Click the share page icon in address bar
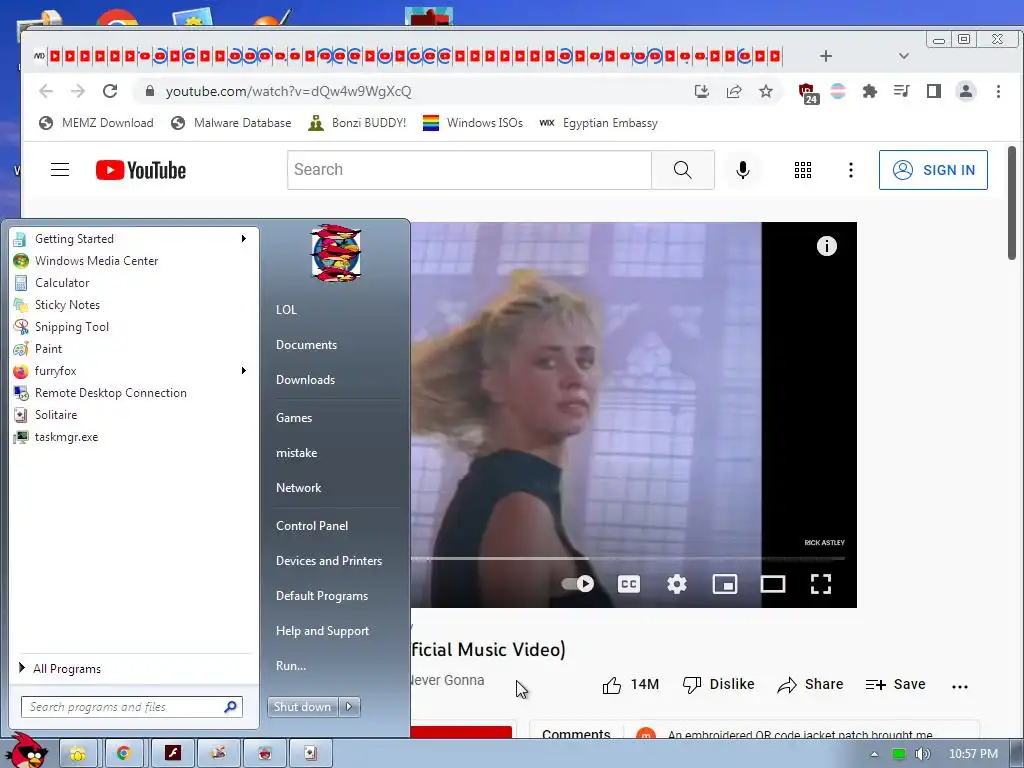Viewport: 1024px width, 768px height. click(x=734, y=91)
